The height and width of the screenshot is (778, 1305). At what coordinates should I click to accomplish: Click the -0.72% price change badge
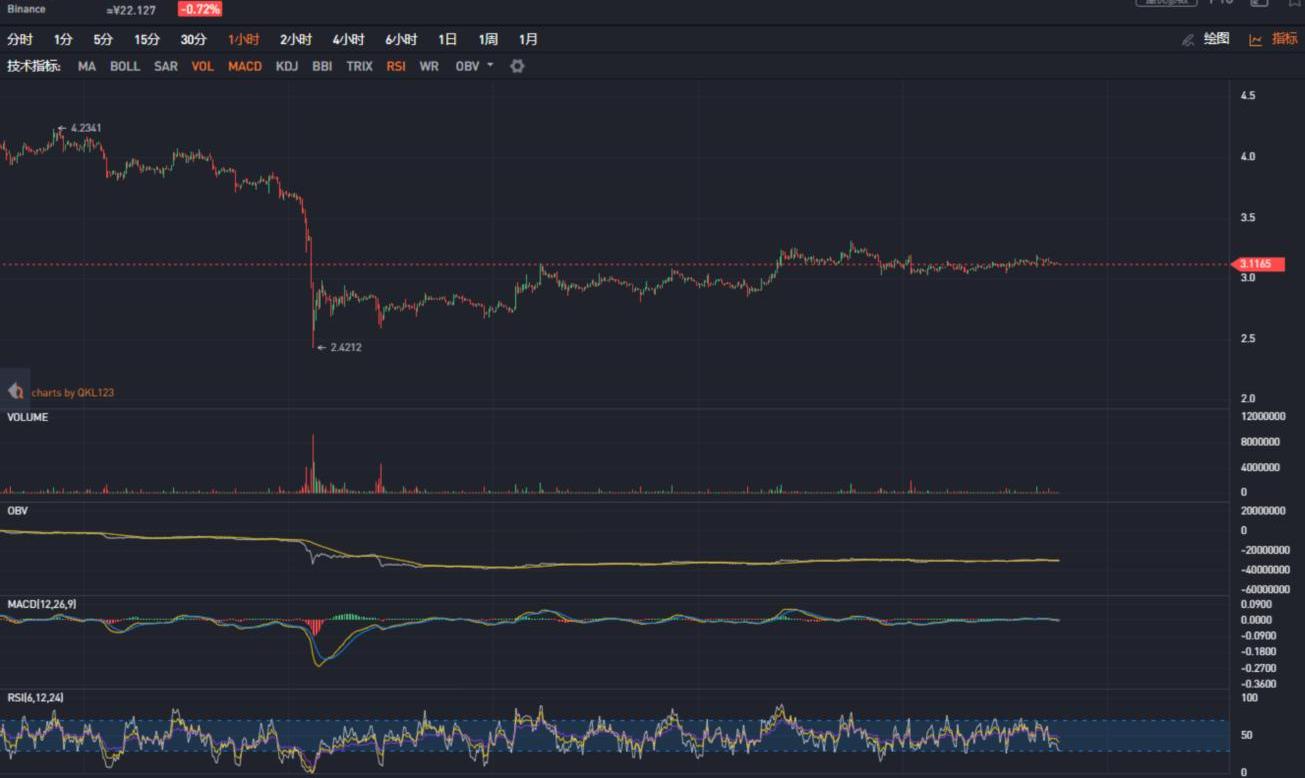point(200,9)
